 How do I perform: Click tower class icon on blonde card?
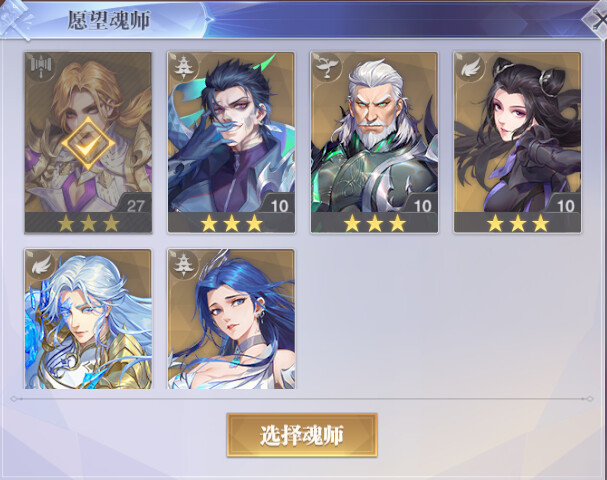[x=40, y=67]
